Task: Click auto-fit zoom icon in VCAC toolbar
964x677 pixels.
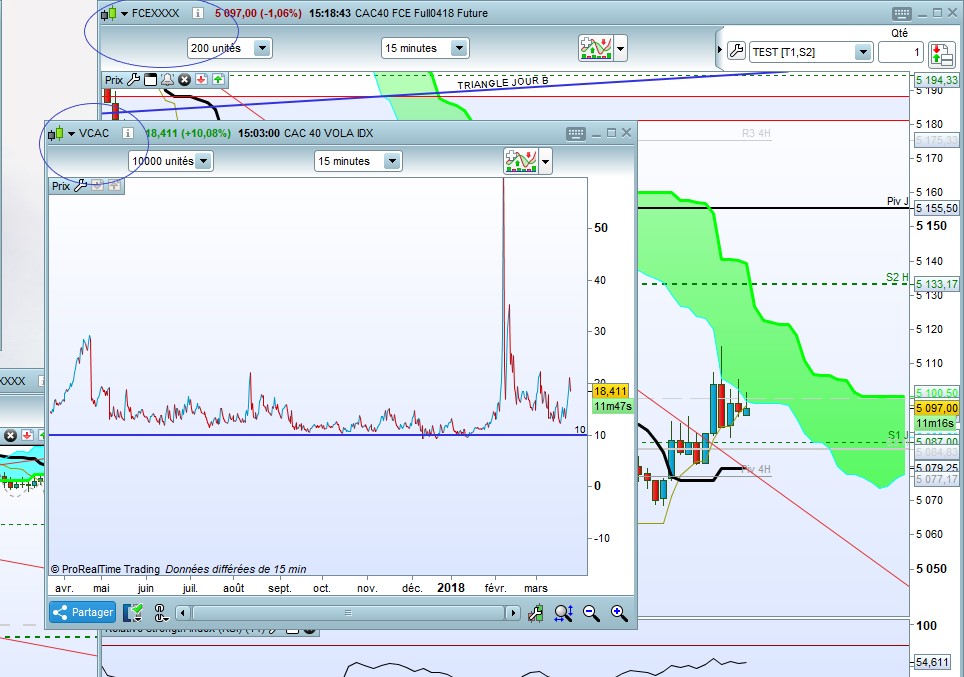Action: point(564,613)
